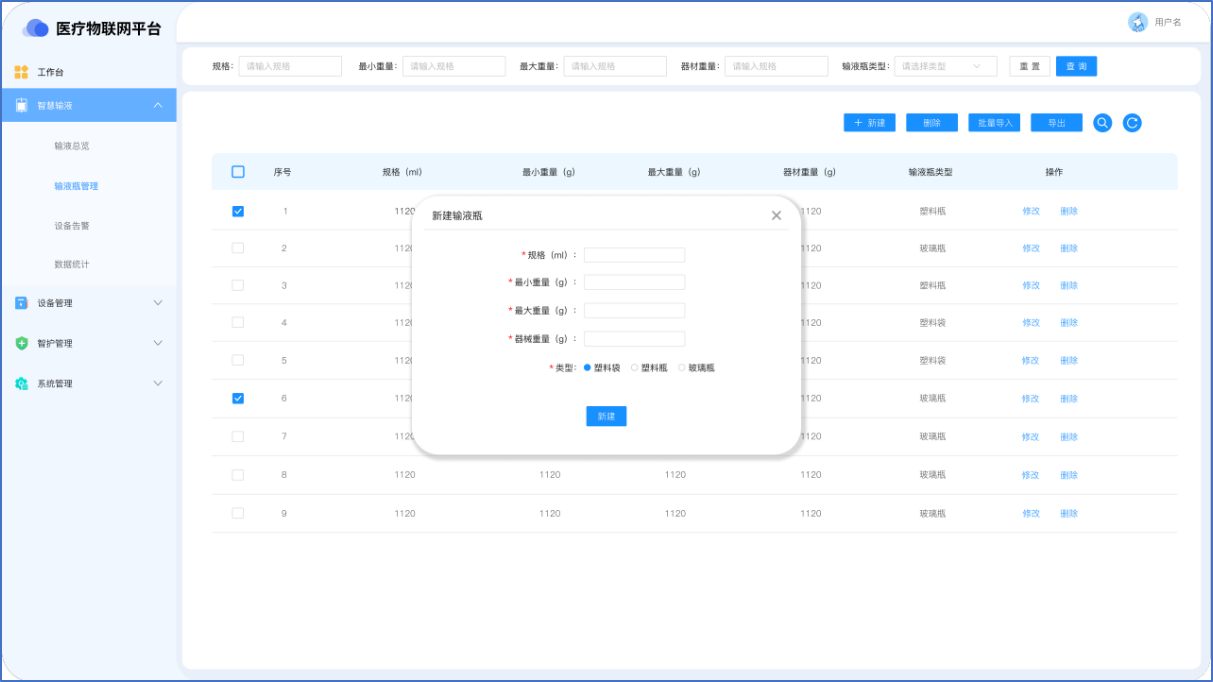Open the 输液瓶类型 dropdown filter
Screen dimensions: 1213x682
click(945, 66)
